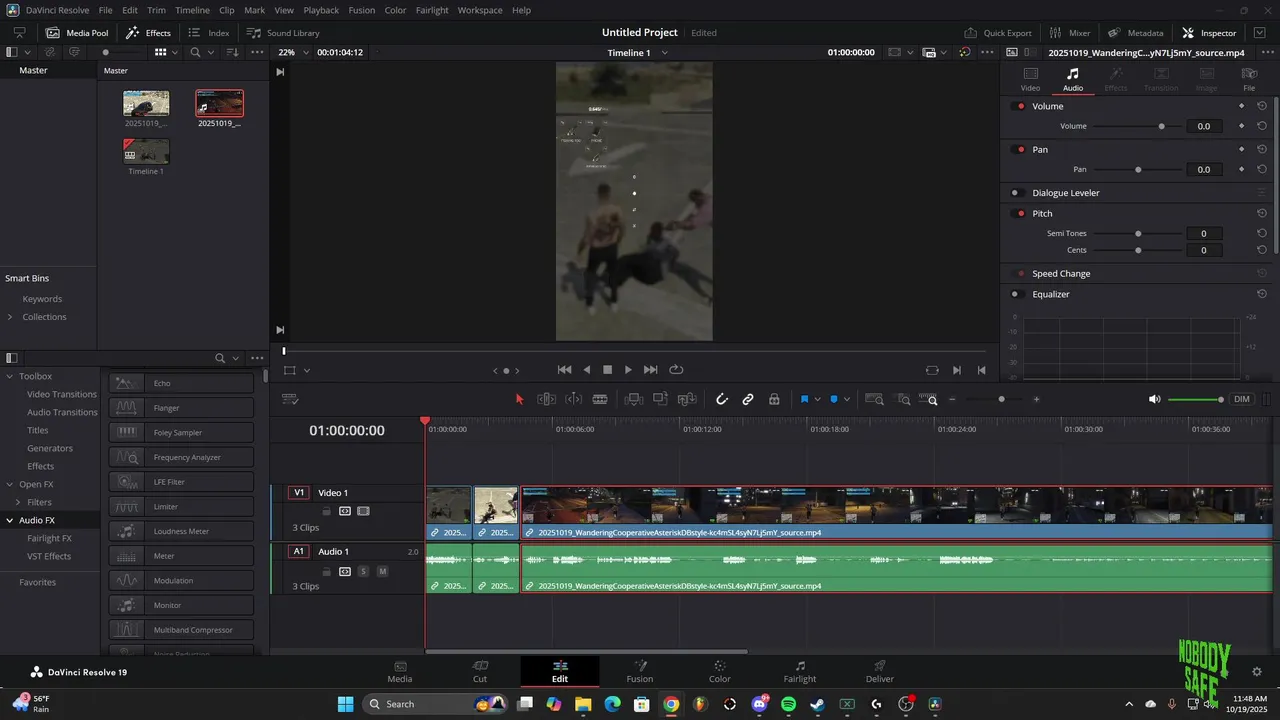The image size is (1280, 720).
Task: Open the Mixer panel
Action: pyautogui.click(x=1070, y=32)
